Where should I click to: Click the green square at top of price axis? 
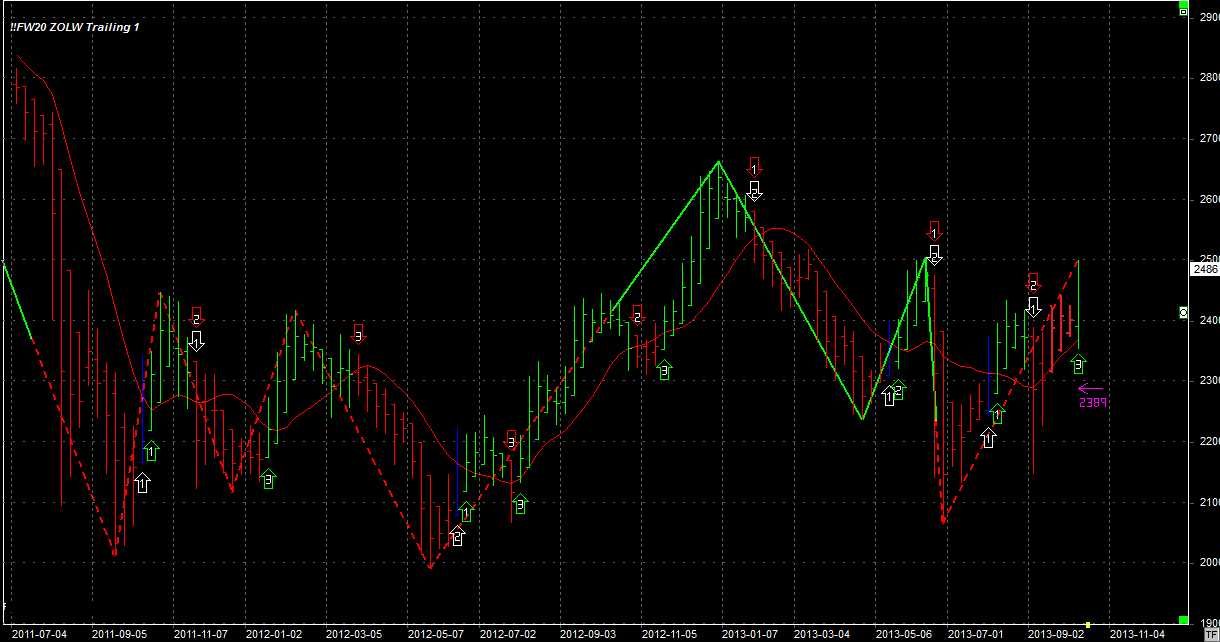[1183, 11]
